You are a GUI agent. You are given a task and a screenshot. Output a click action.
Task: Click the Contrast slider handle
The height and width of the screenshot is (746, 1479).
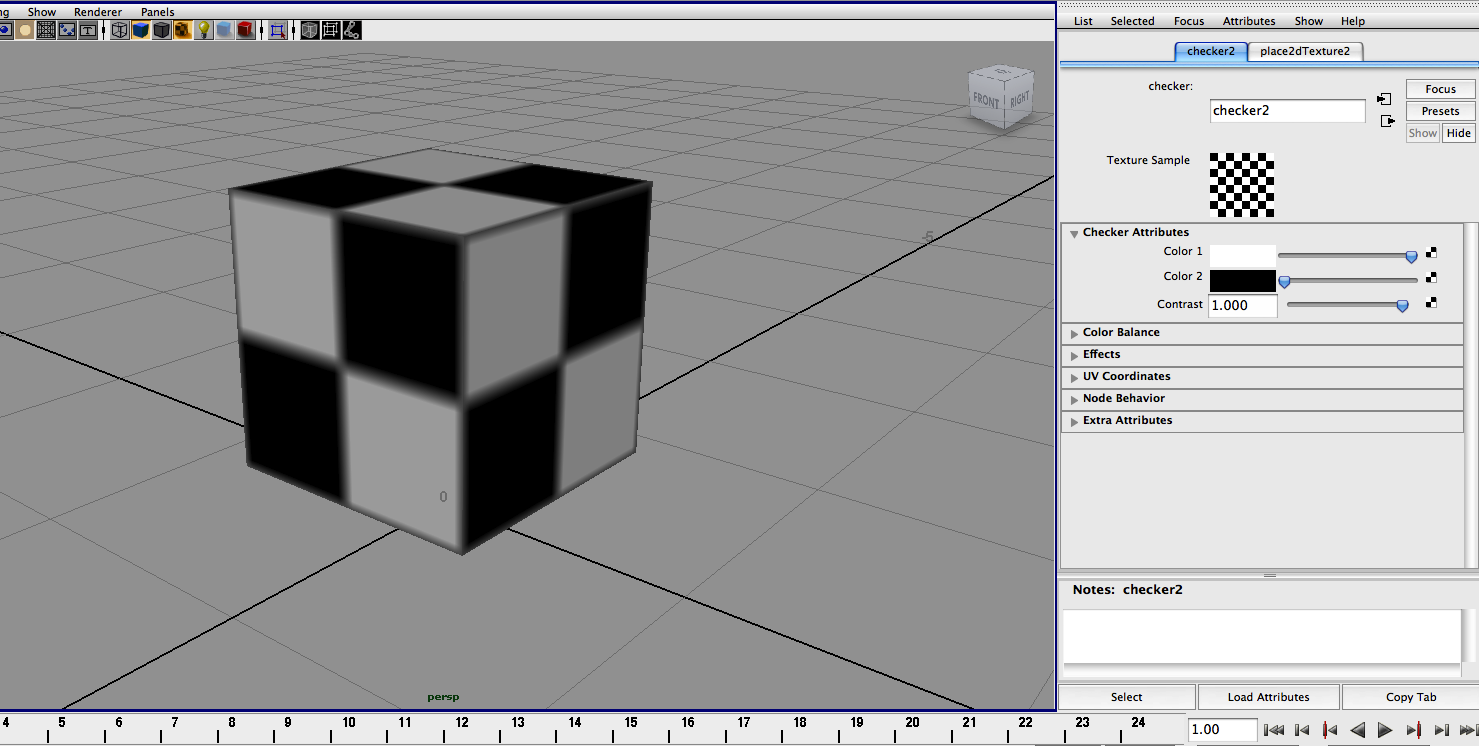coord(1401,305)
